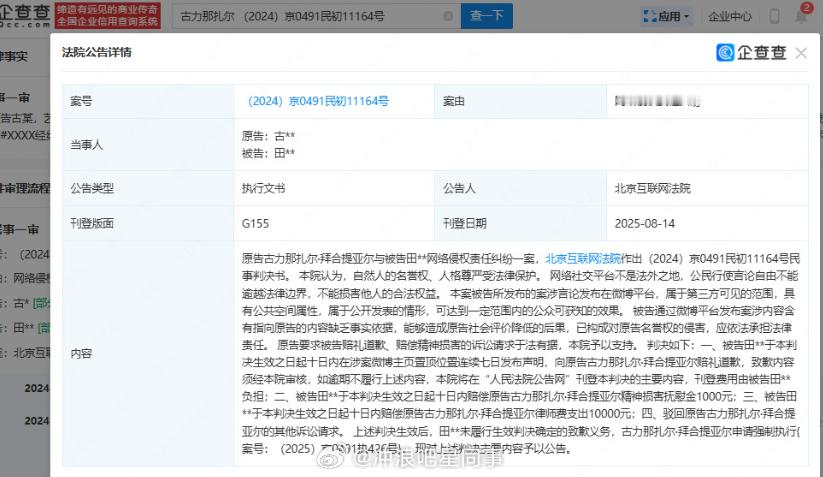Clear the search box with the x icon
Viewport: 823px width, 477px height.
[448, 16]
